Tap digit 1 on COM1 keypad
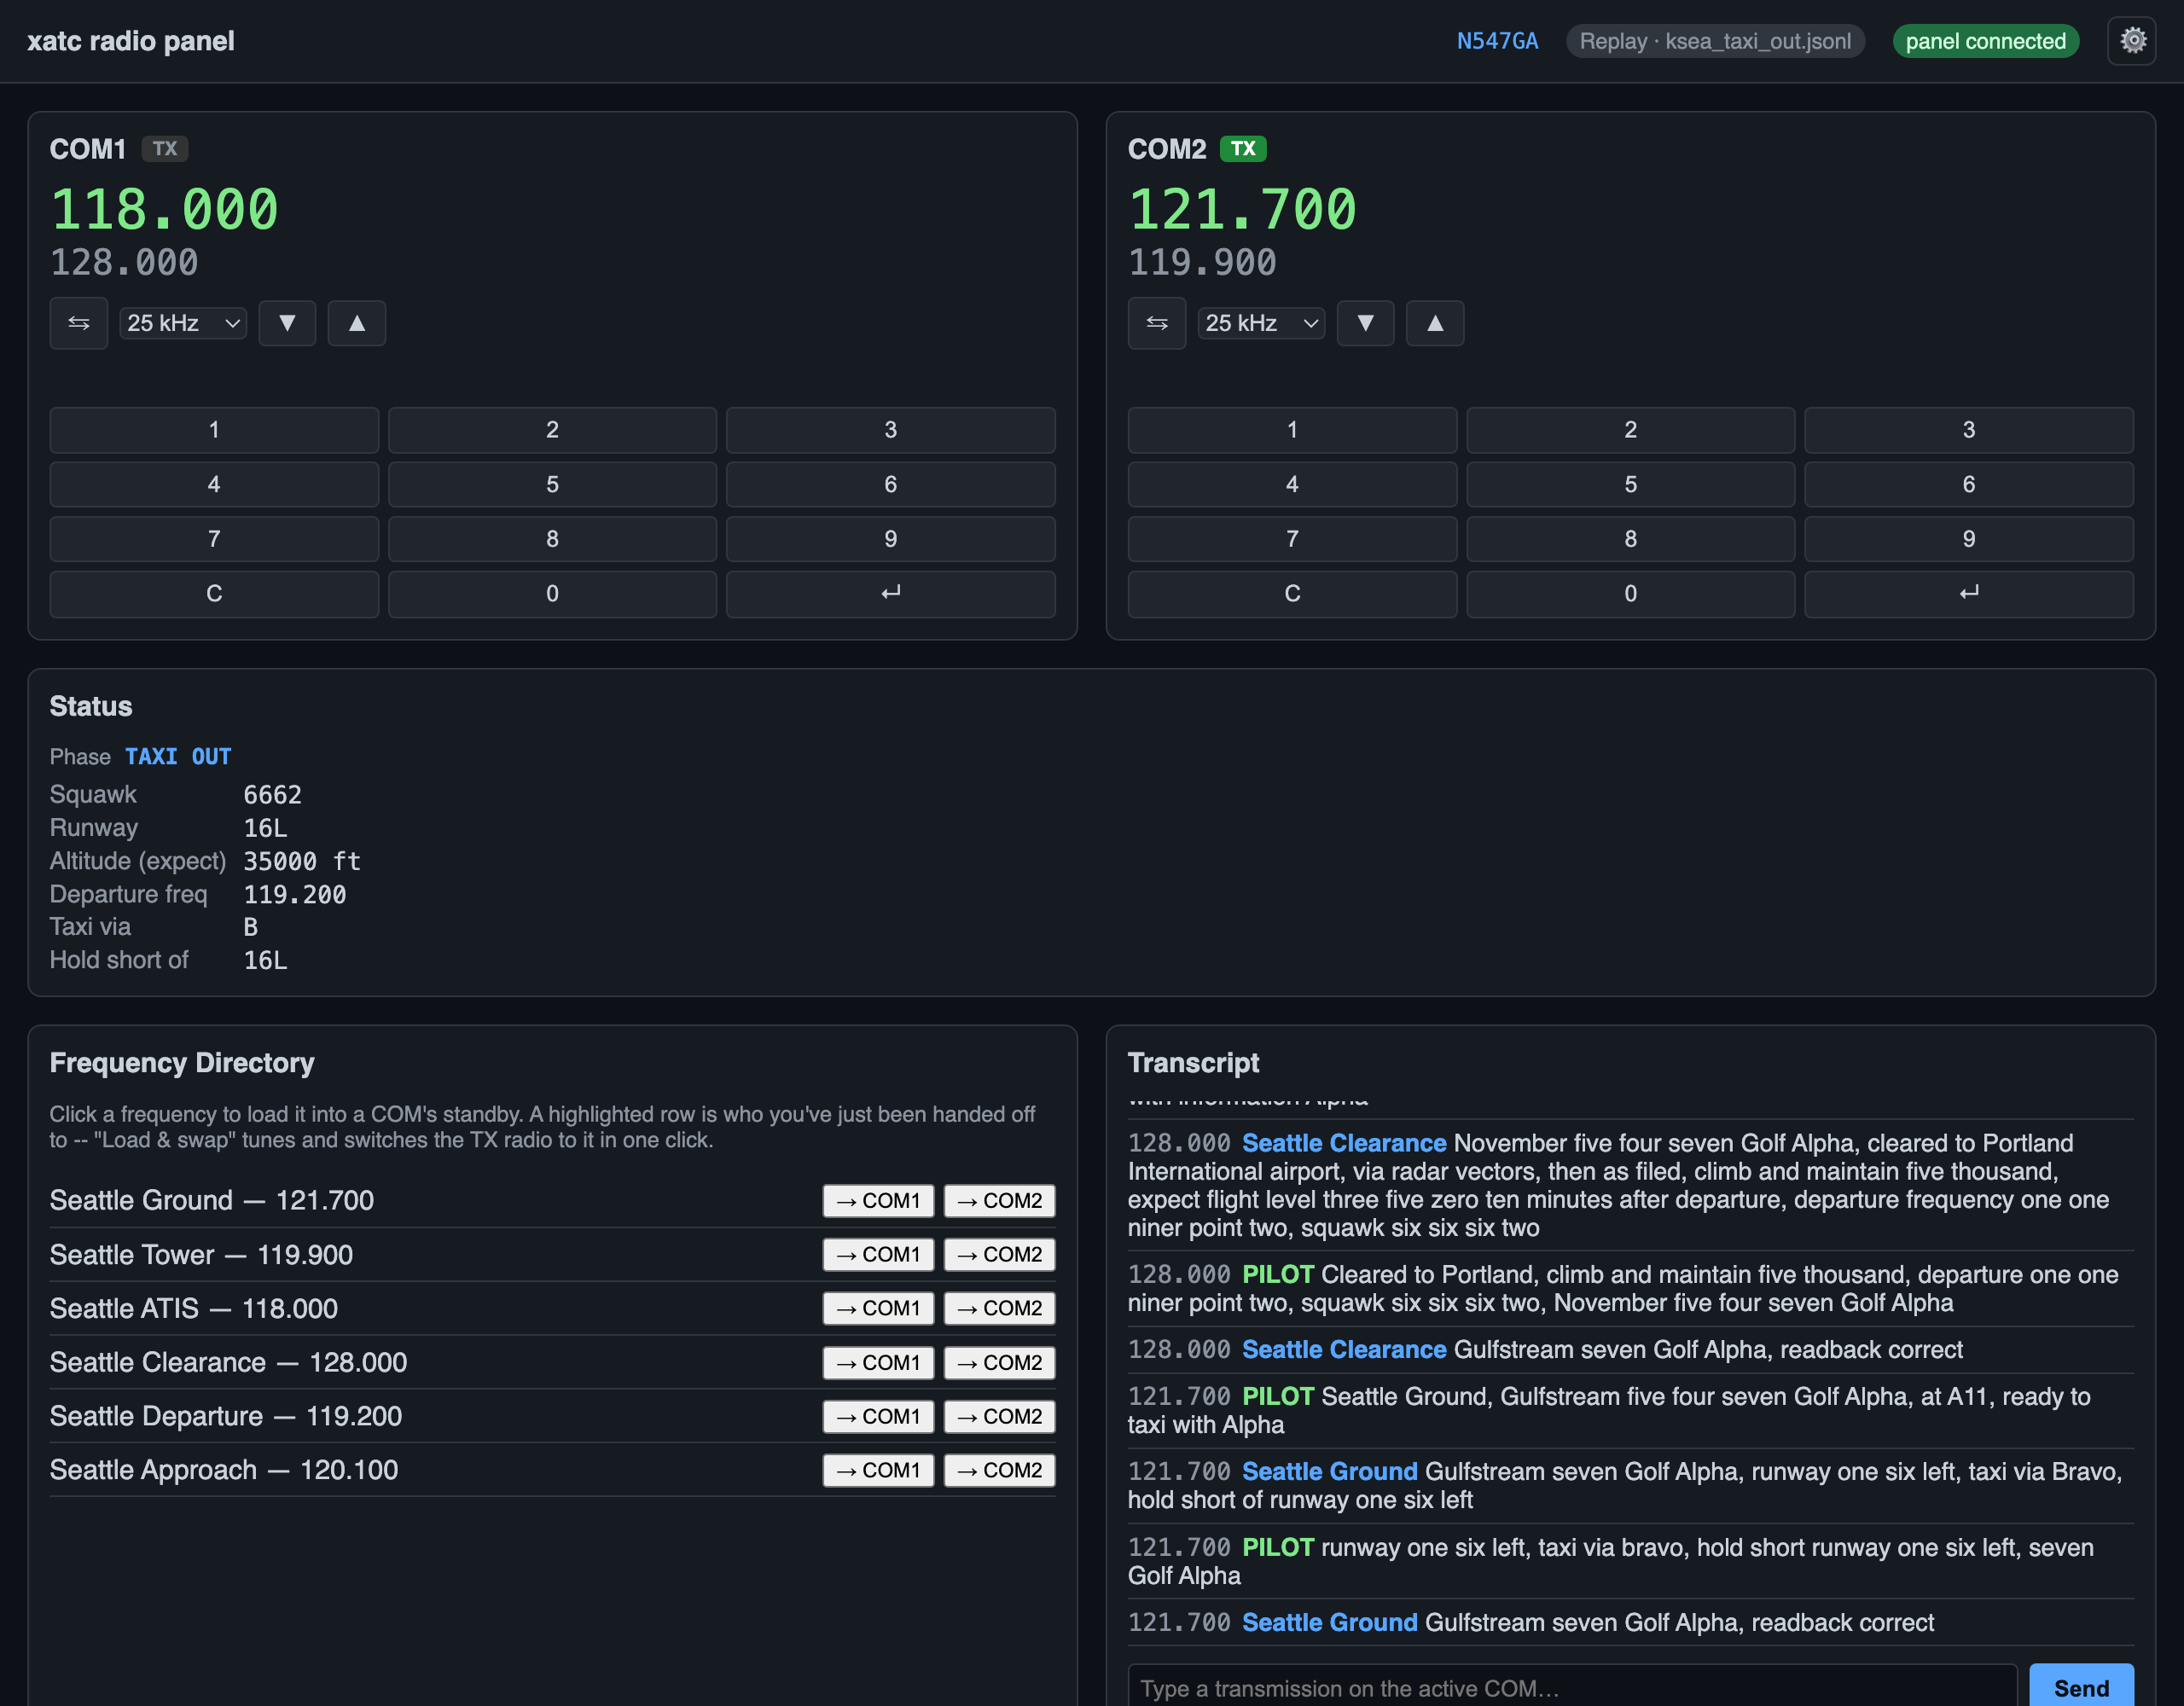The width and height of the screenshot is (2184, 1706). 214,430
